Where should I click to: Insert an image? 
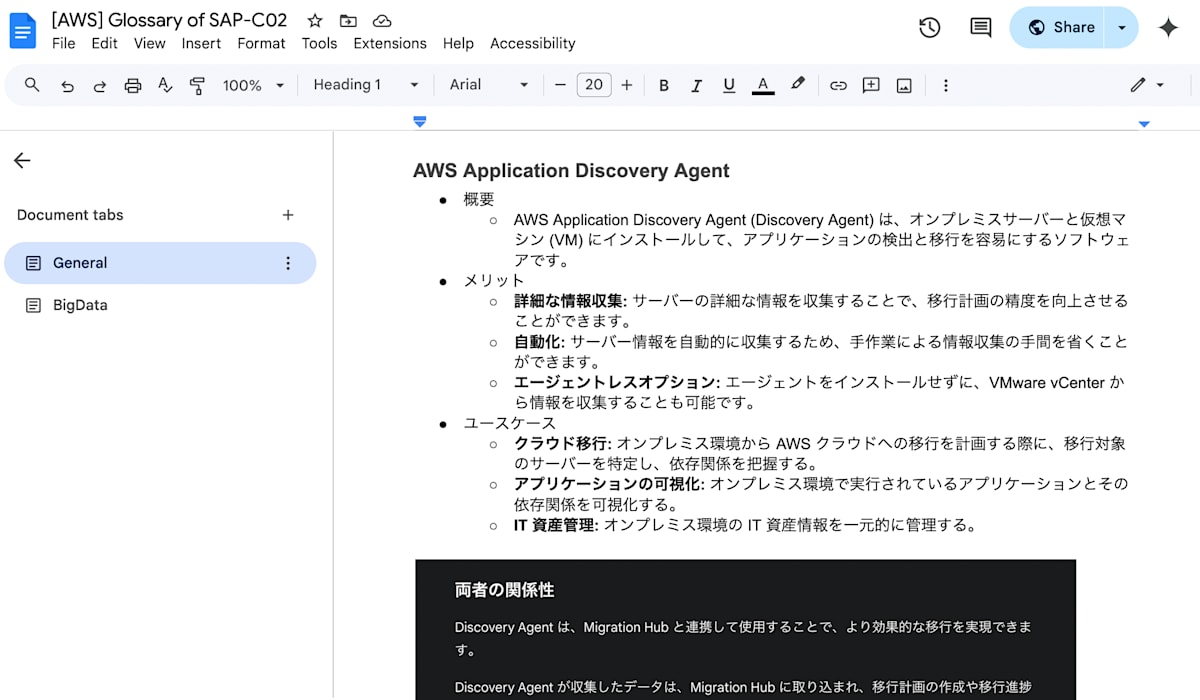(x=904, y=86)
